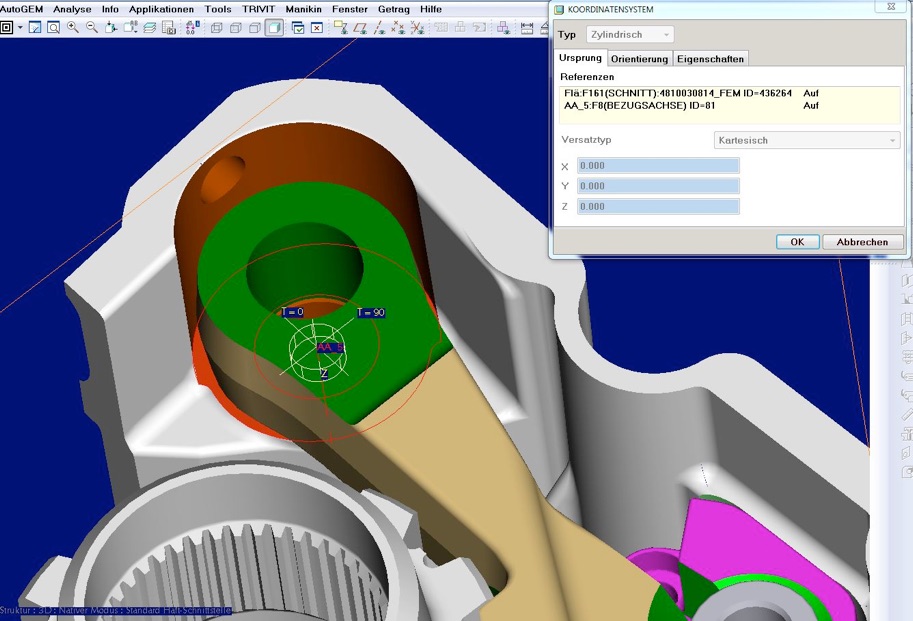Screen dimensions: 913x621
Task: Toggle No Hidden display style
Action: tap(255, 27)
